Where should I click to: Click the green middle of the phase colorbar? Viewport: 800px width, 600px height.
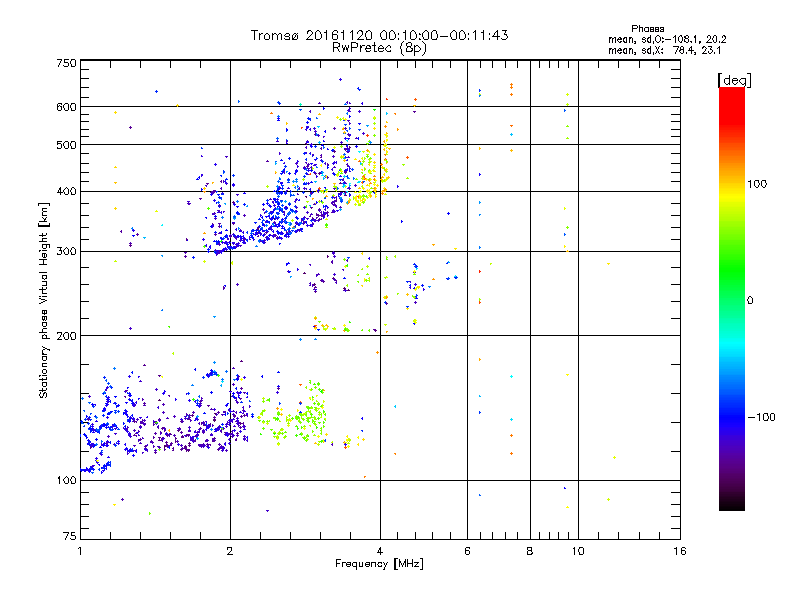point(732,299)
